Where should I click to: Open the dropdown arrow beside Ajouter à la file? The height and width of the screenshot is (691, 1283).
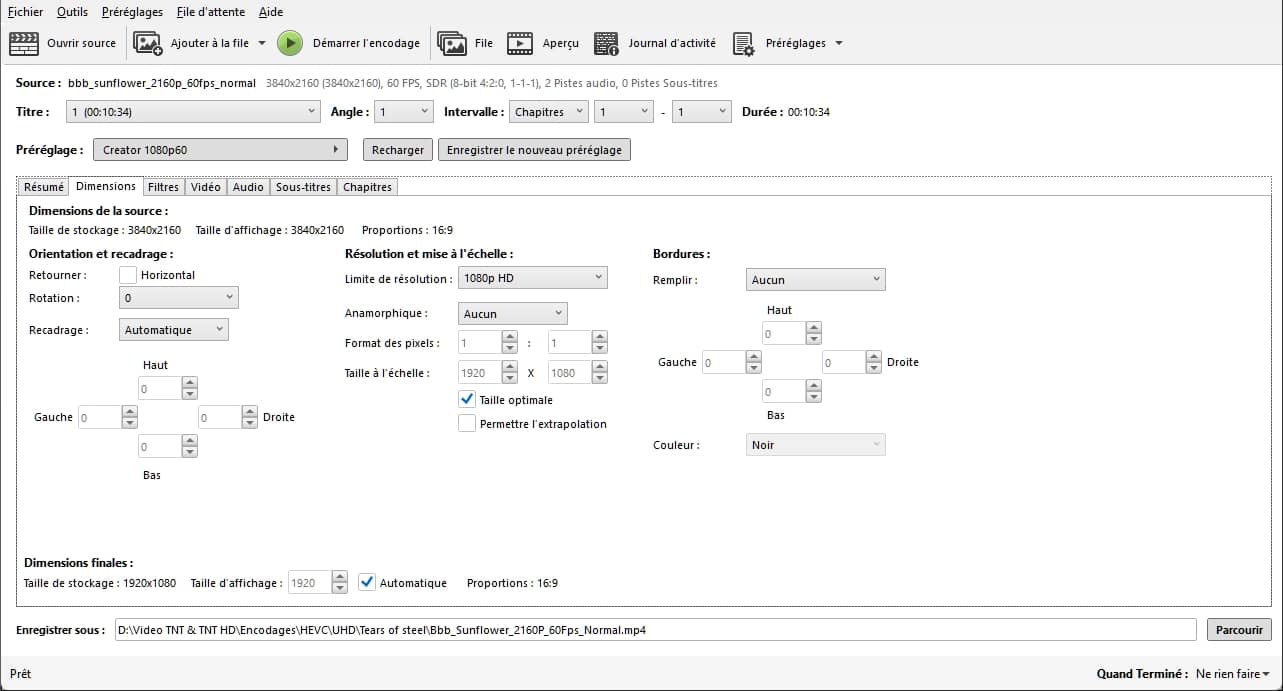[262, 44]
